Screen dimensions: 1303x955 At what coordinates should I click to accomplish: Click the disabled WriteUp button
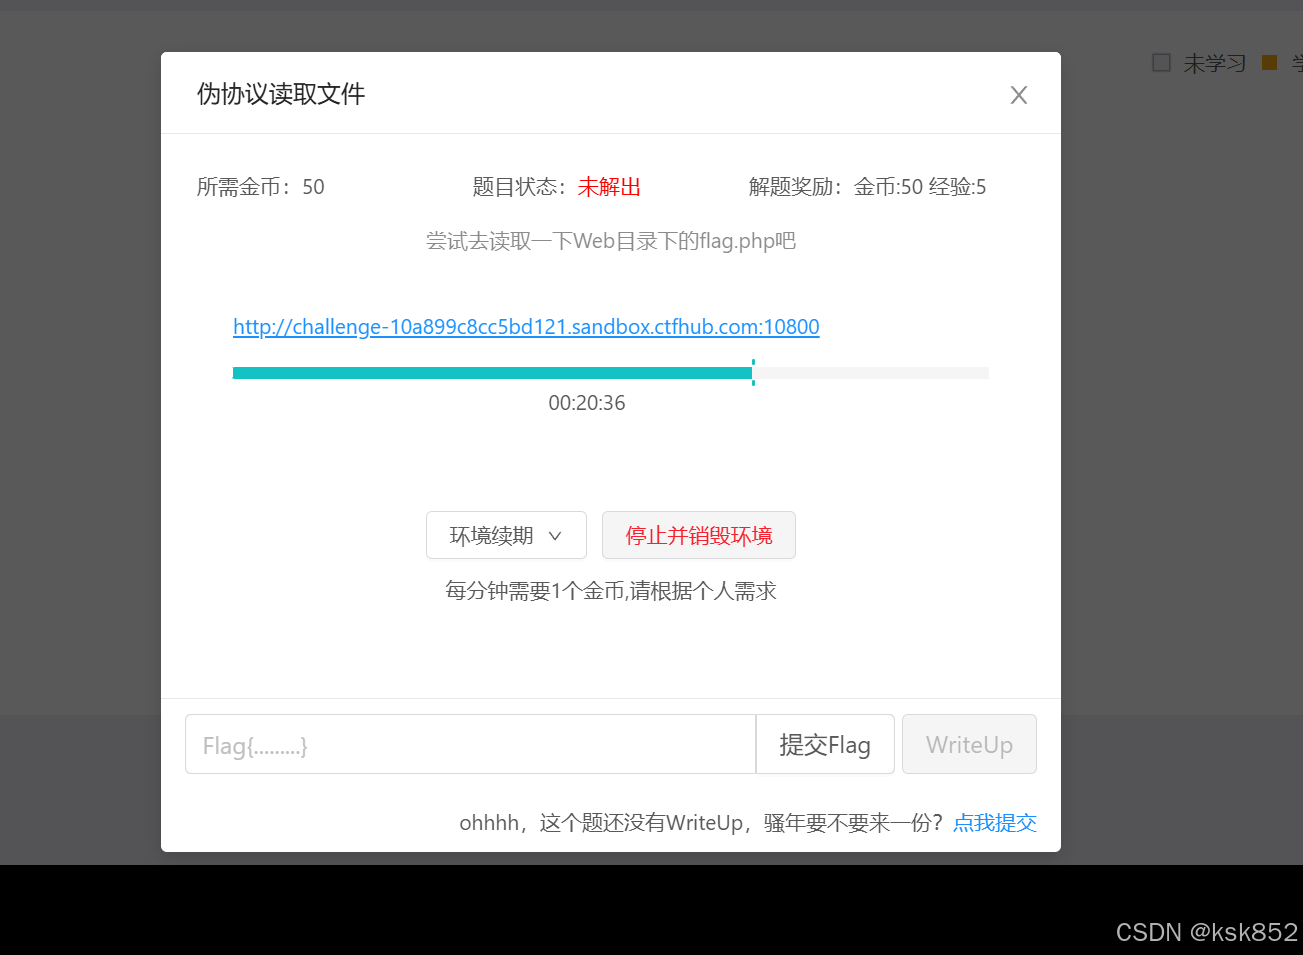click(968, 744)
